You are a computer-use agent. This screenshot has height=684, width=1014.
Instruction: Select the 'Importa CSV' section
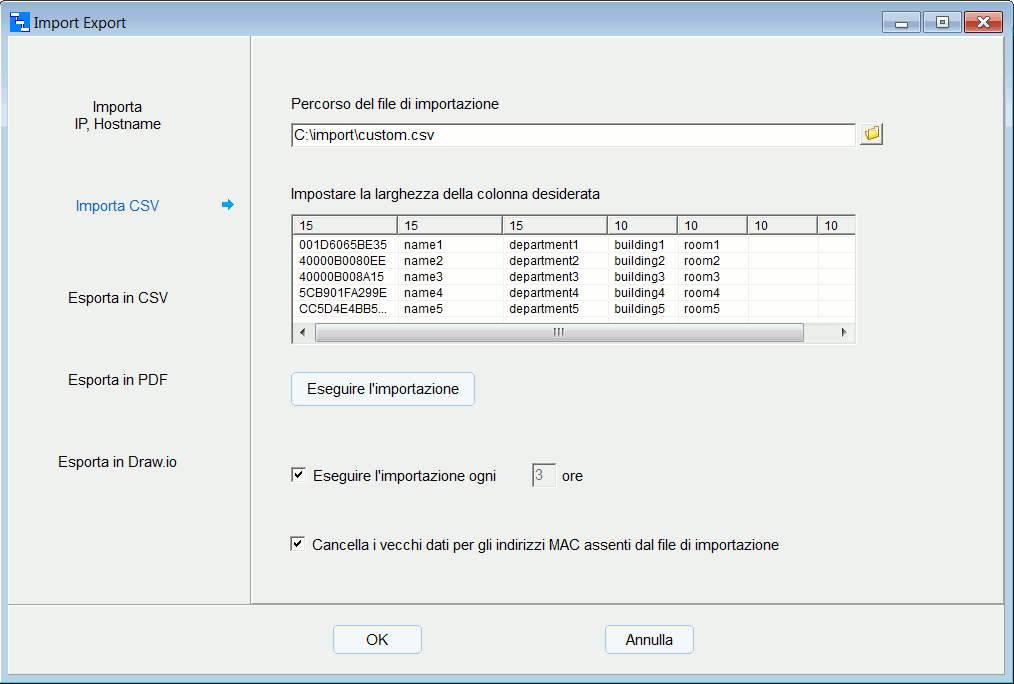pos(117,206)
